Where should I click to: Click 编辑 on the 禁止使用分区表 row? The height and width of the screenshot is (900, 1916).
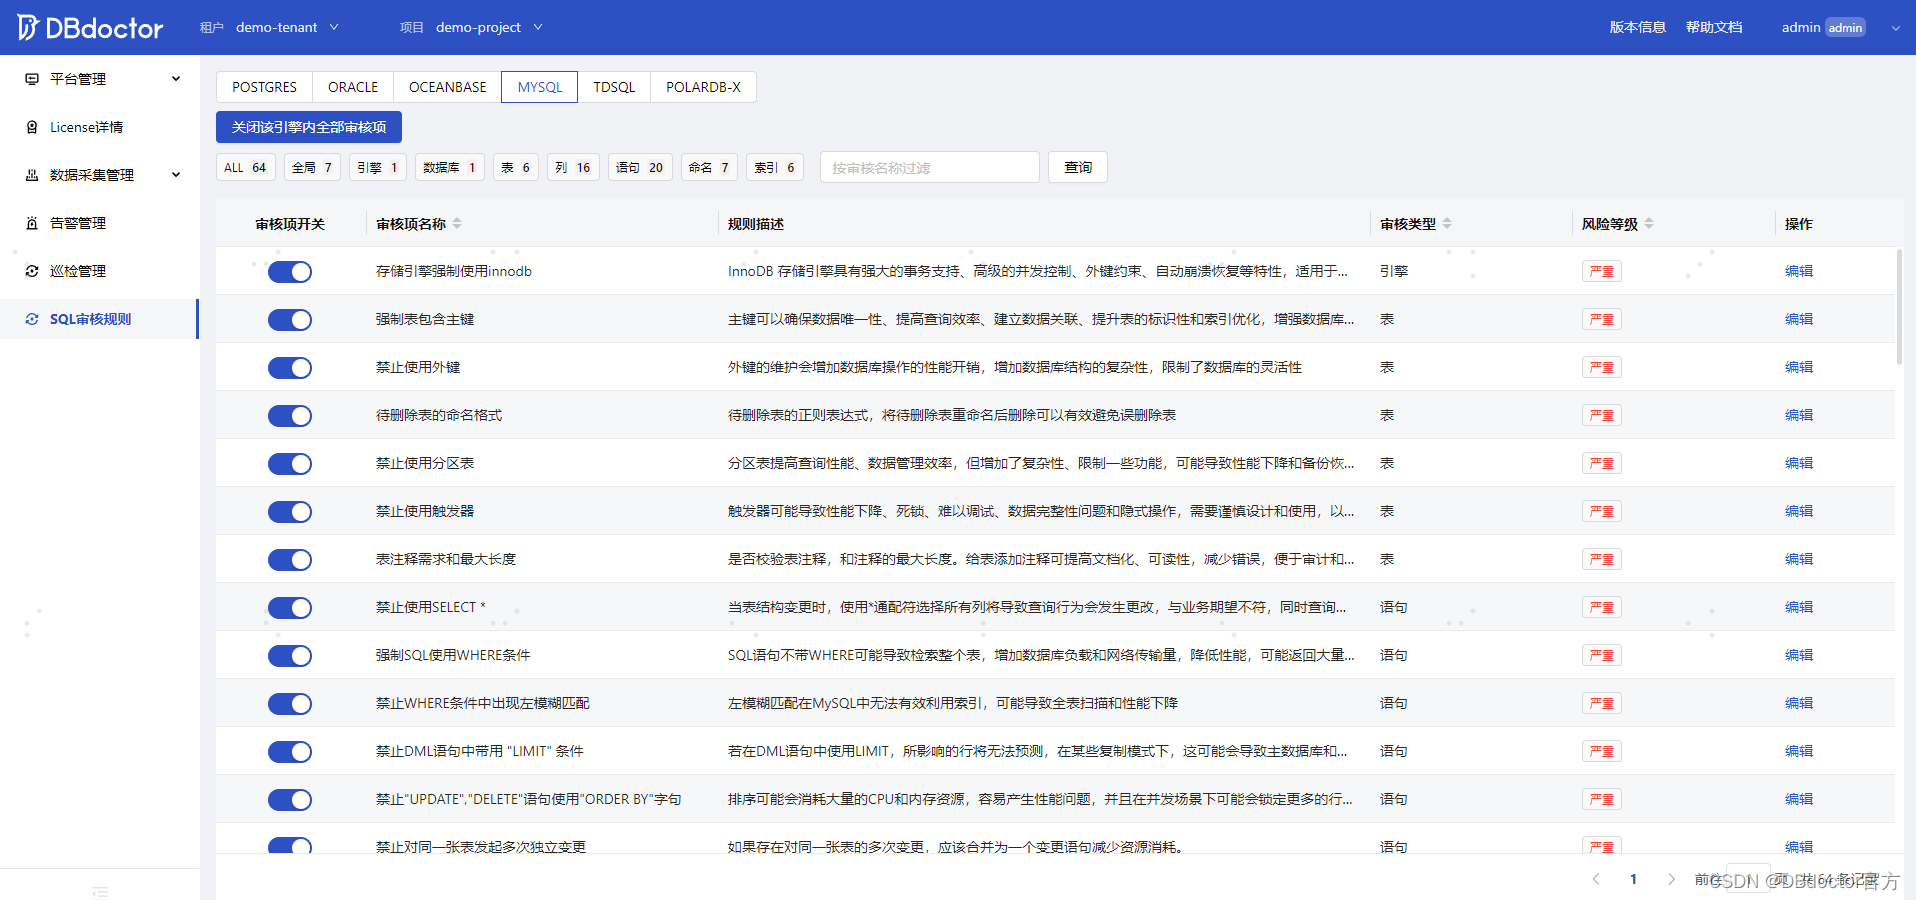[x=1797, y=463]
